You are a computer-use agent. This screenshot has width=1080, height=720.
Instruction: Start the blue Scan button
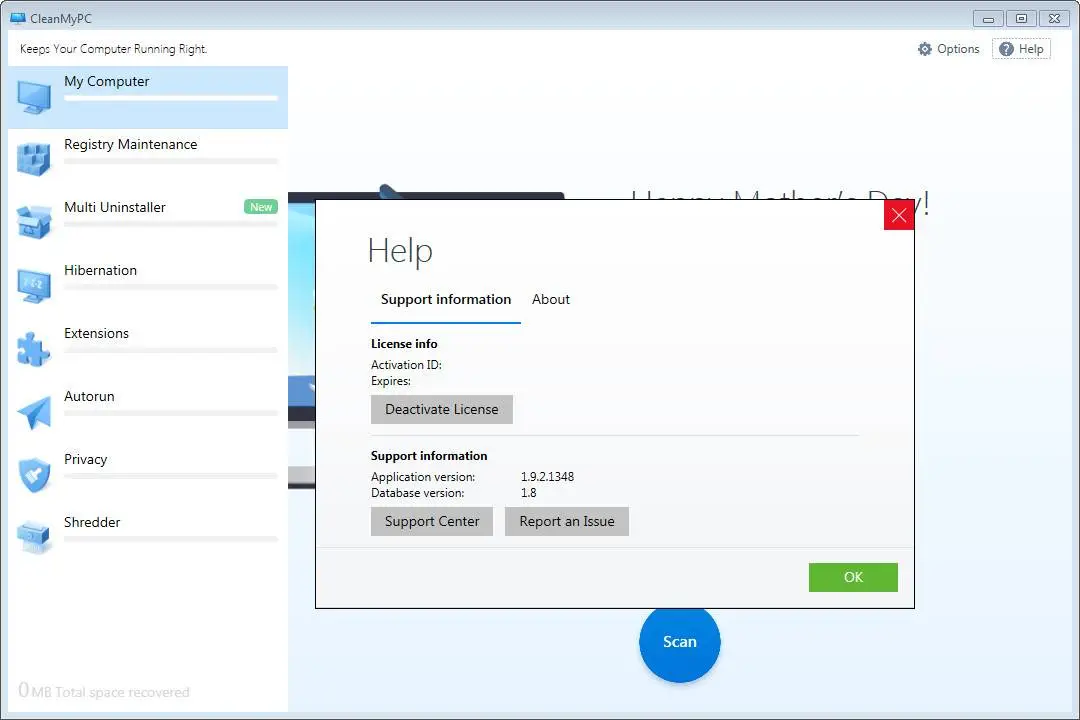[680, 642]
